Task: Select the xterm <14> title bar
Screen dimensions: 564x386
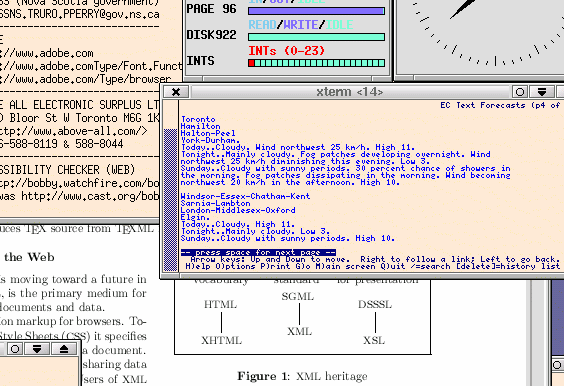Action: (x=350, y=92)
